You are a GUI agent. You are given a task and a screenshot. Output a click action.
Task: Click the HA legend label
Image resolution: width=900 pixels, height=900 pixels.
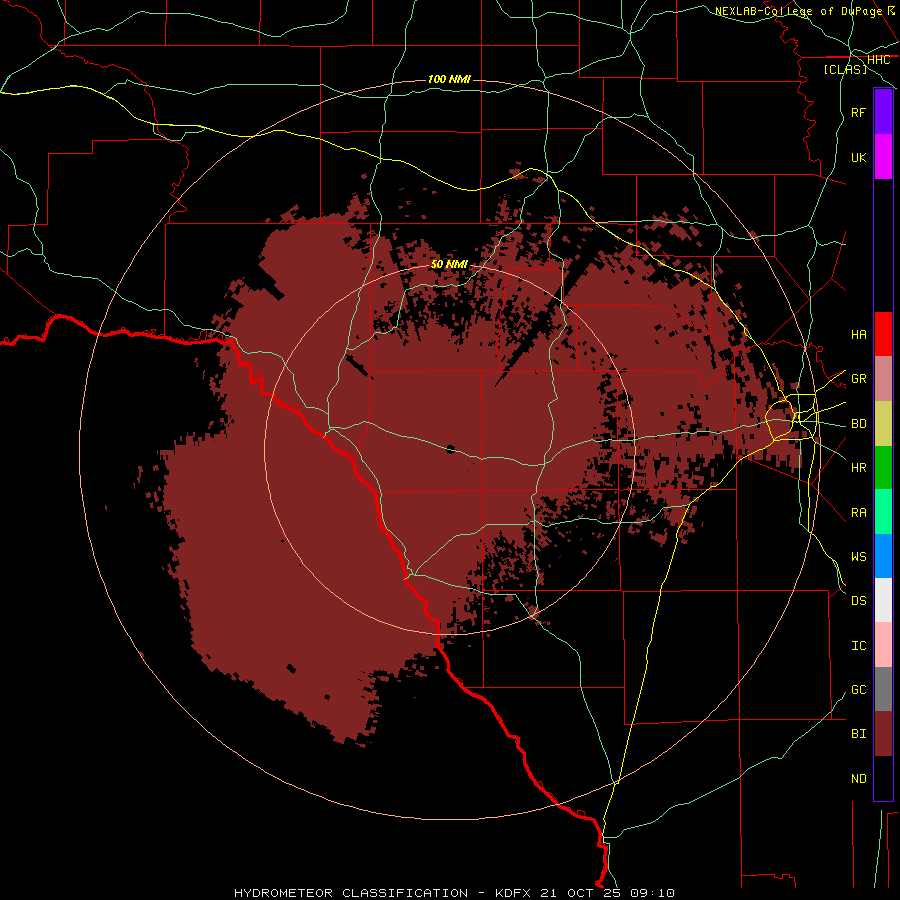pos(858,335)
